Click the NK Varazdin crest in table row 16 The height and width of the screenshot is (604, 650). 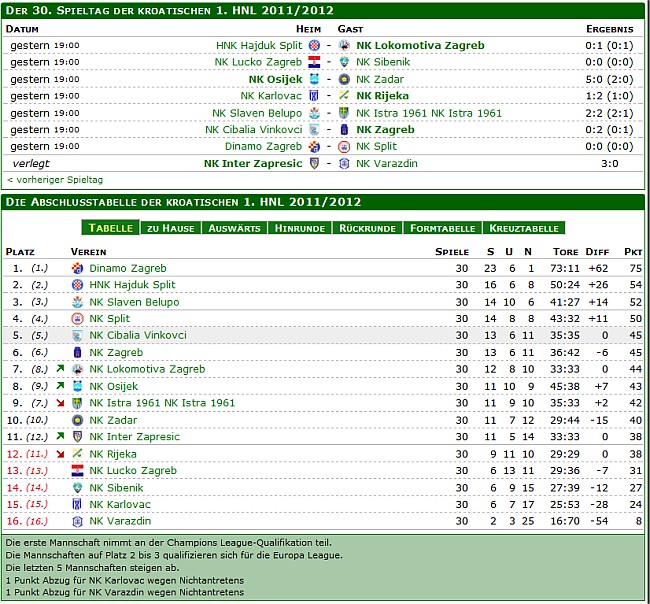coord(77,521)
